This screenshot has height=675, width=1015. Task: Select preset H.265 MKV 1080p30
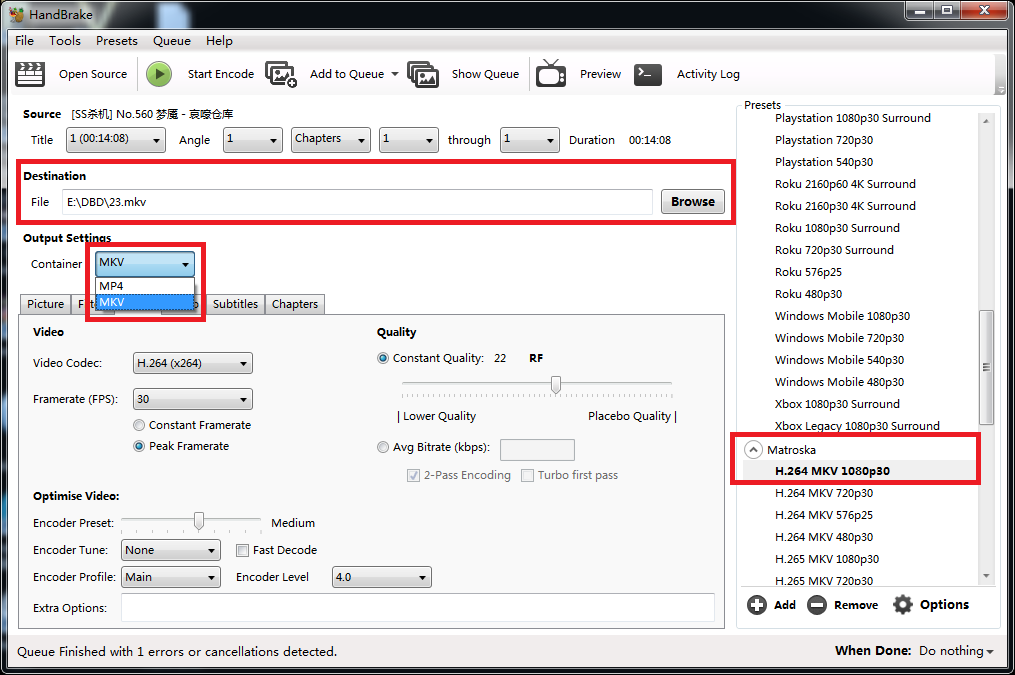click(x=827, y=559)
